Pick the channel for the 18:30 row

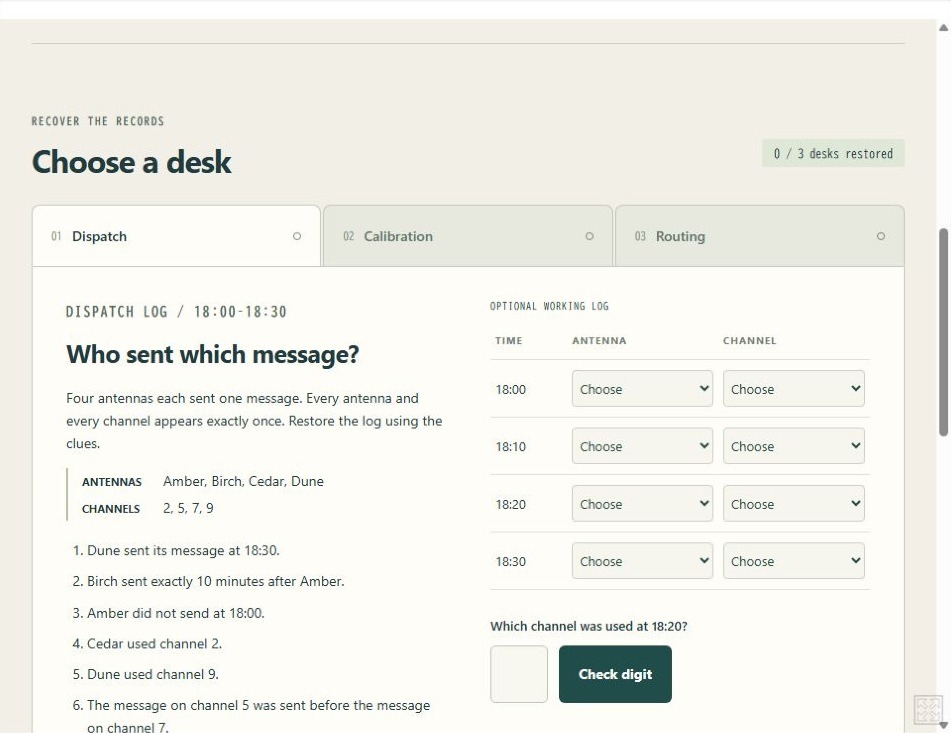point(793,561)
